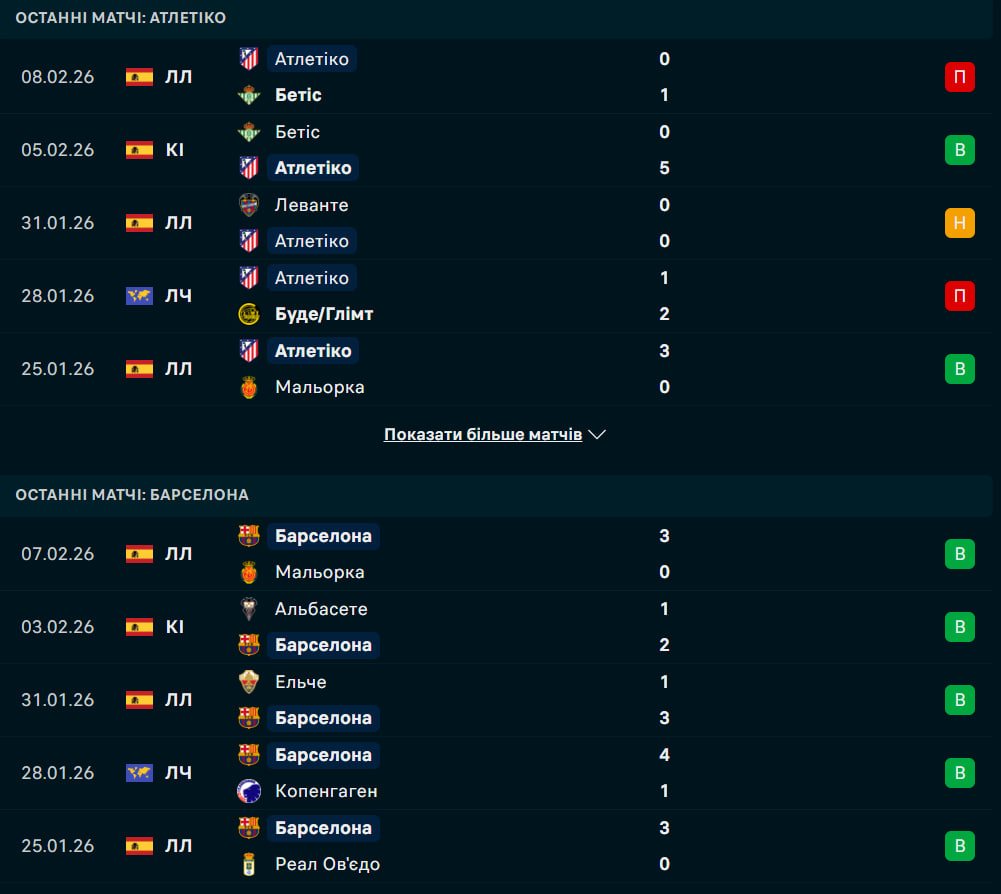Click the Albacete club crest icon

tap(249, 609)
